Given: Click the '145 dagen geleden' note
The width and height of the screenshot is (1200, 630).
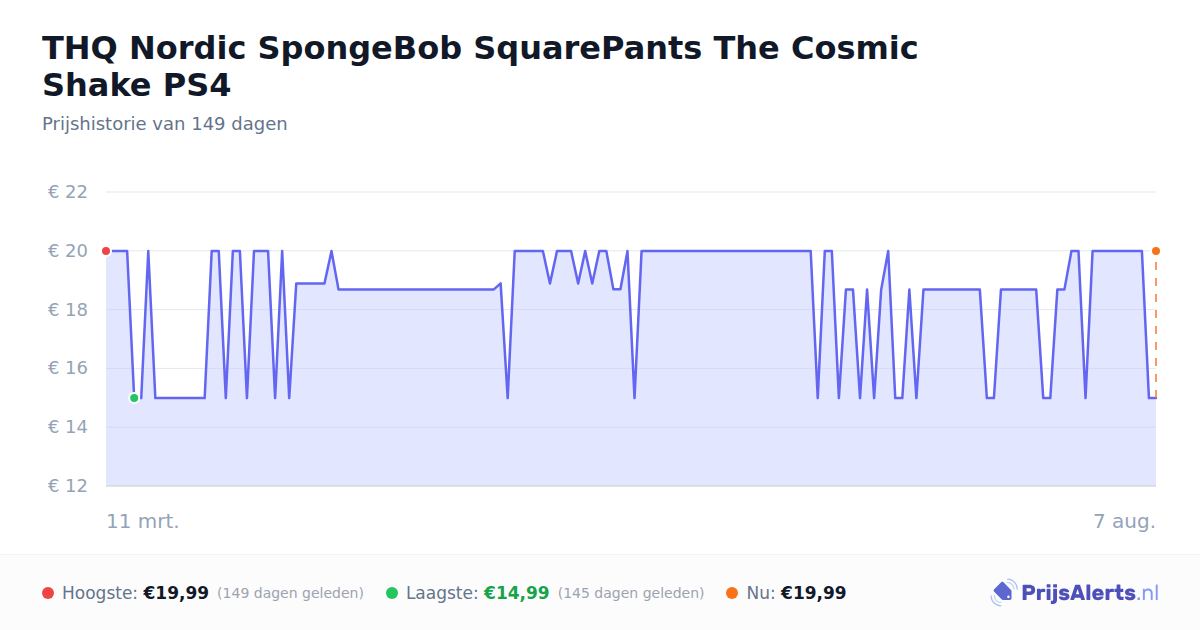Looking at the screenshot, I should (631, 593).
